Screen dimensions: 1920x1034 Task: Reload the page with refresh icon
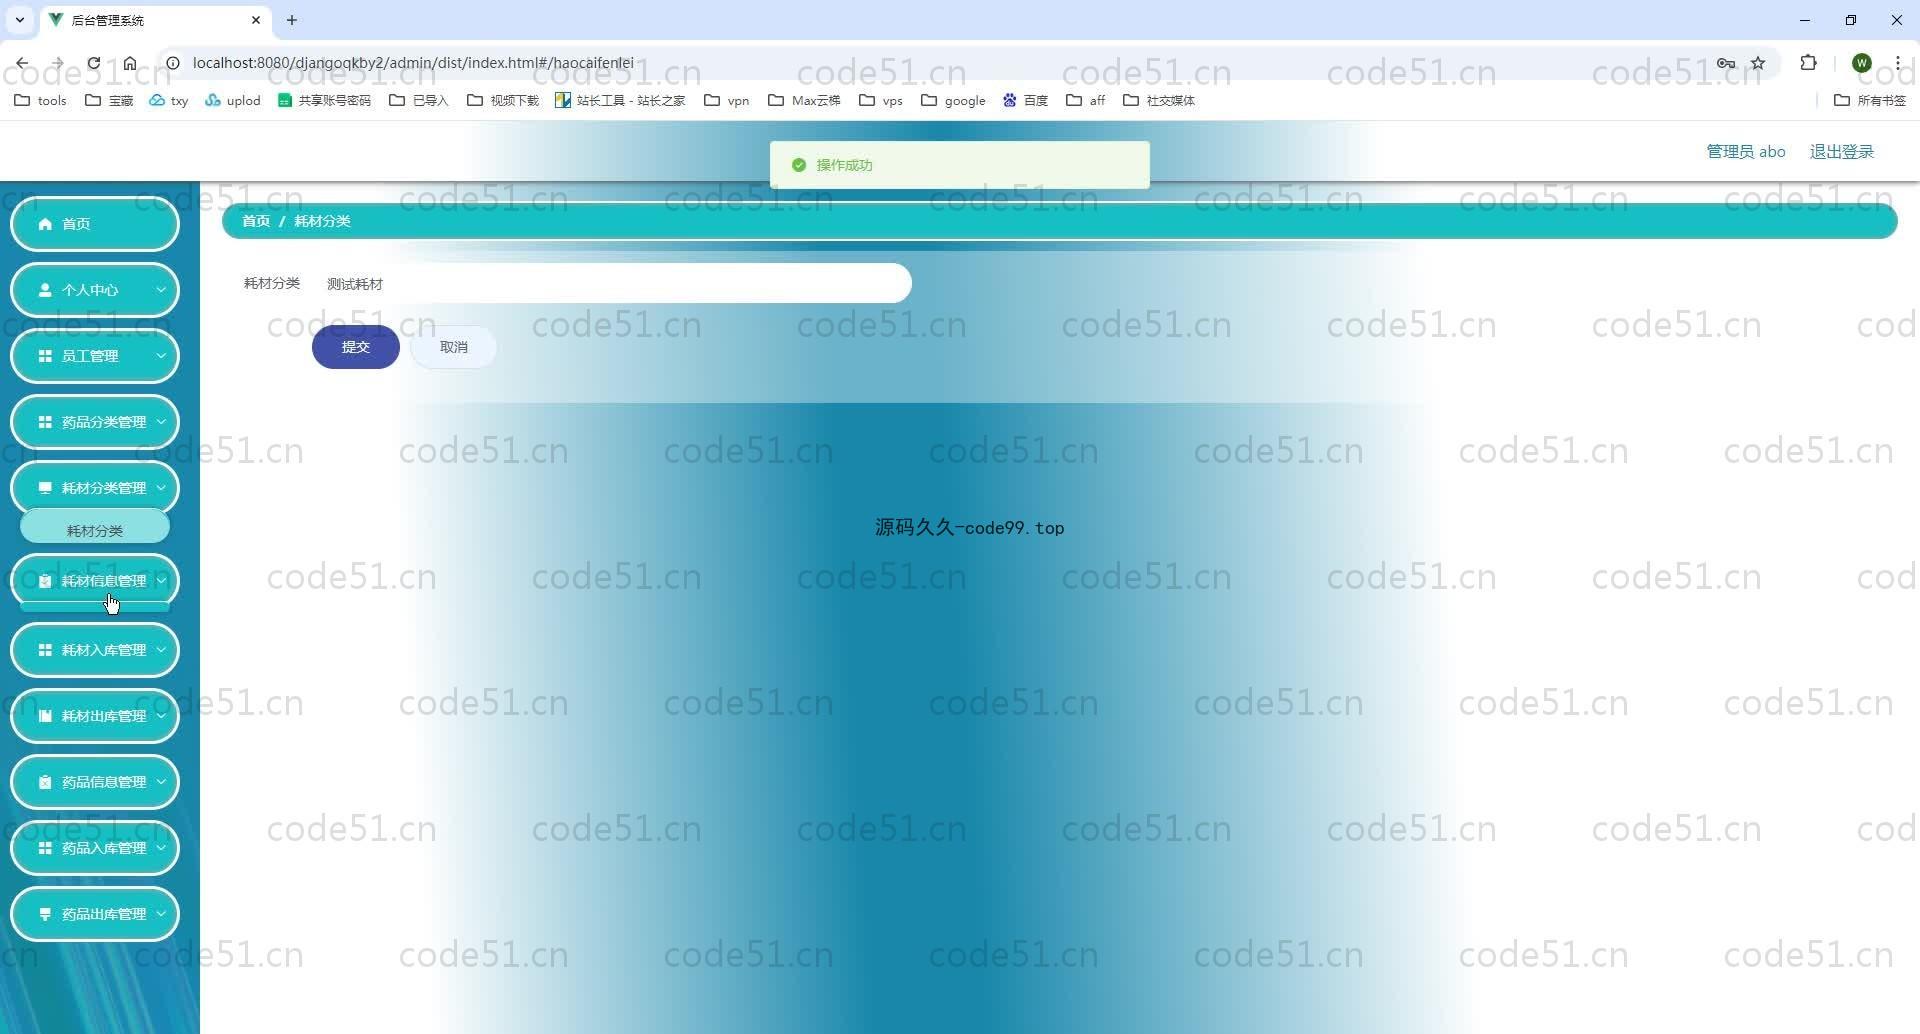point(93,63)
